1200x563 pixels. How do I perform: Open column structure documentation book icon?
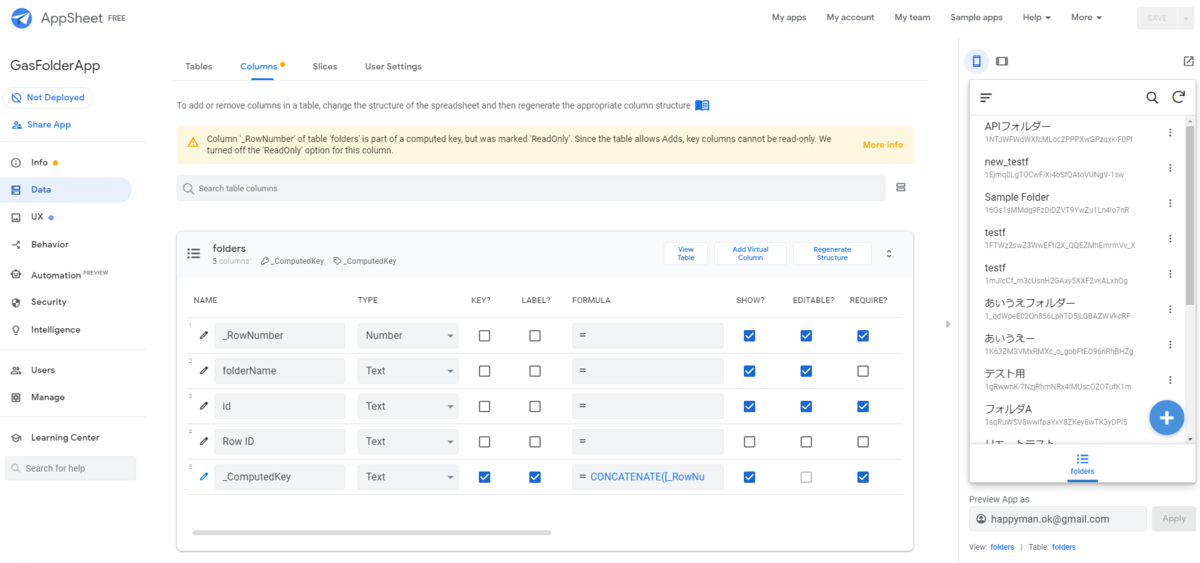tap(702, 105)
